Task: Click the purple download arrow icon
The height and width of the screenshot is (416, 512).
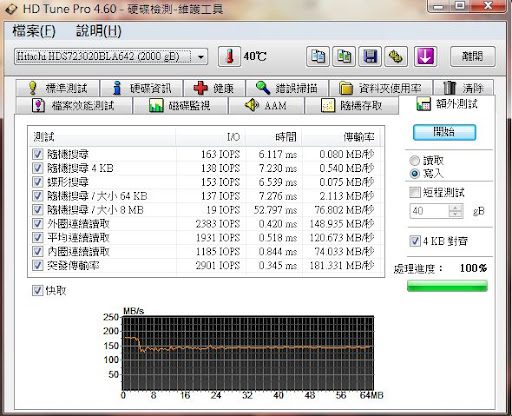Action: [x=425, y=56]
